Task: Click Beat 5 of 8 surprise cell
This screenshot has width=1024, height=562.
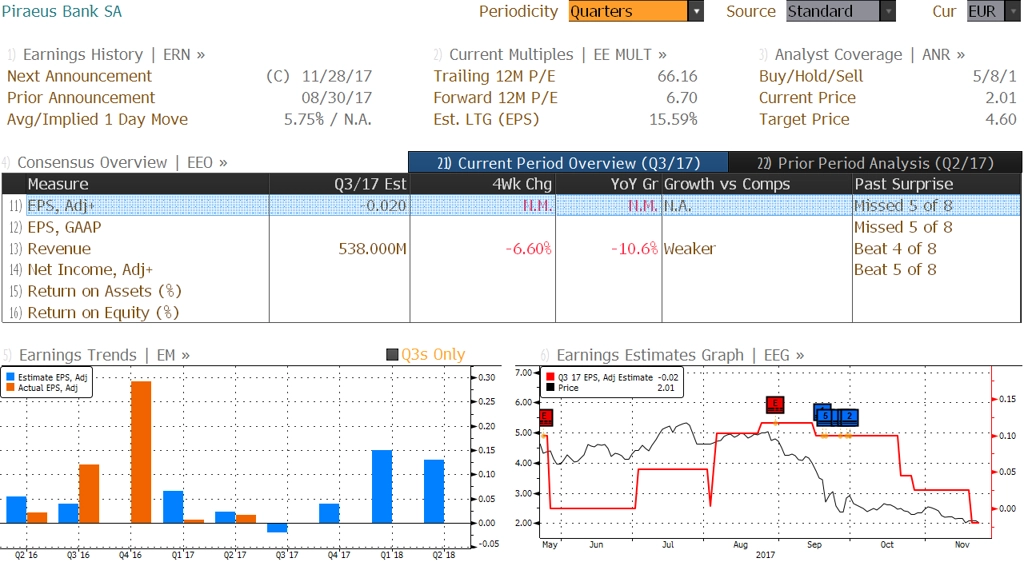Action: pos(895,270)
